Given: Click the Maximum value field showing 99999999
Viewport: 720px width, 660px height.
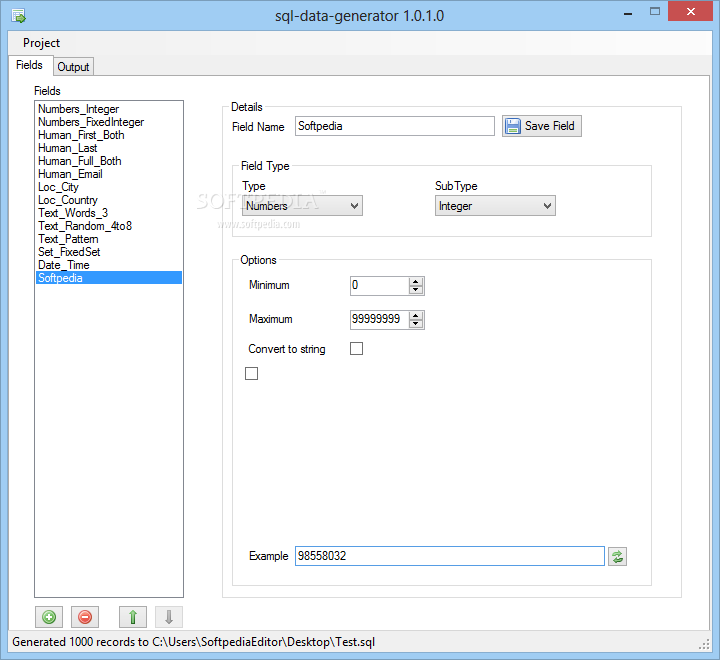Looking at the screenshot, I should 380,319.
